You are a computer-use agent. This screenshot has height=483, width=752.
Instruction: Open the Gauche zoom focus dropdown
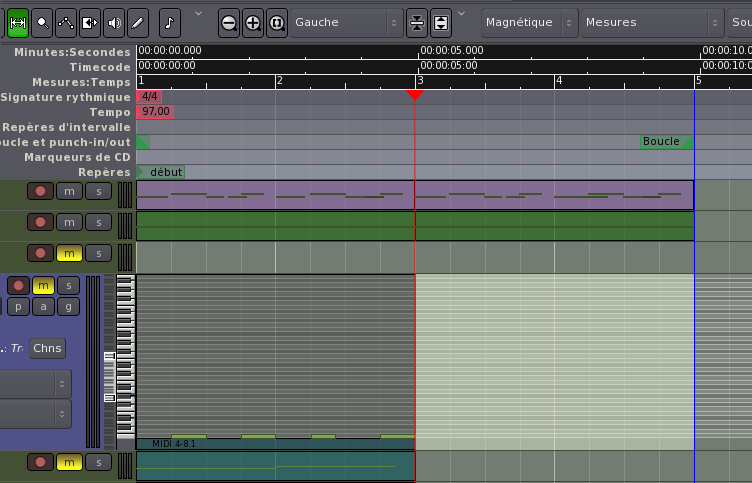(346, 21)
